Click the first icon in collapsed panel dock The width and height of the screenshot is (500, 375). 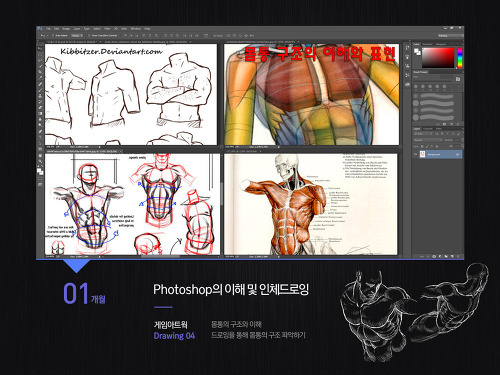(407, 48)
